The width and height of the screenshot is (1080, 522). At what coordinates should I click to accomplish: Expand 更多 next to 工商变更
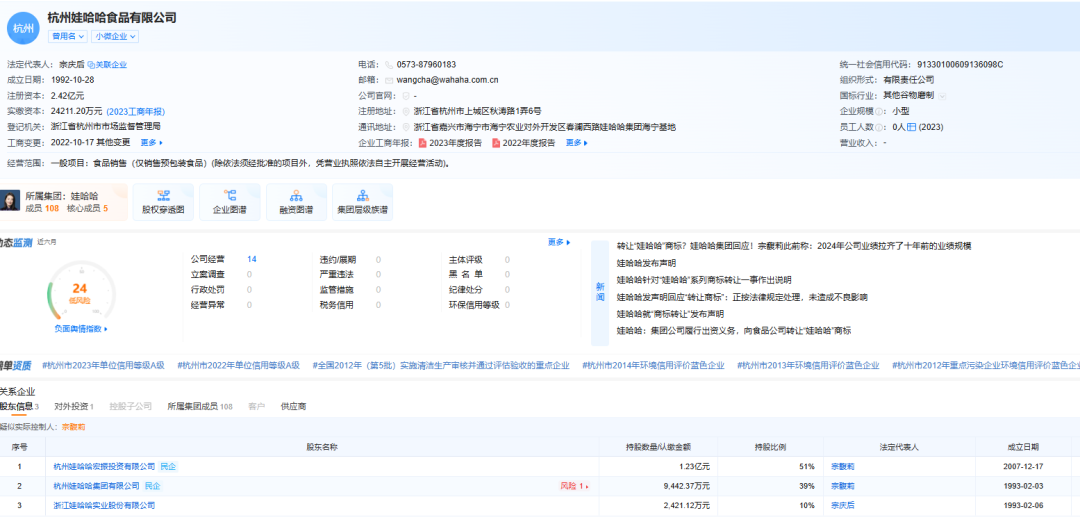tap(151, 143)
